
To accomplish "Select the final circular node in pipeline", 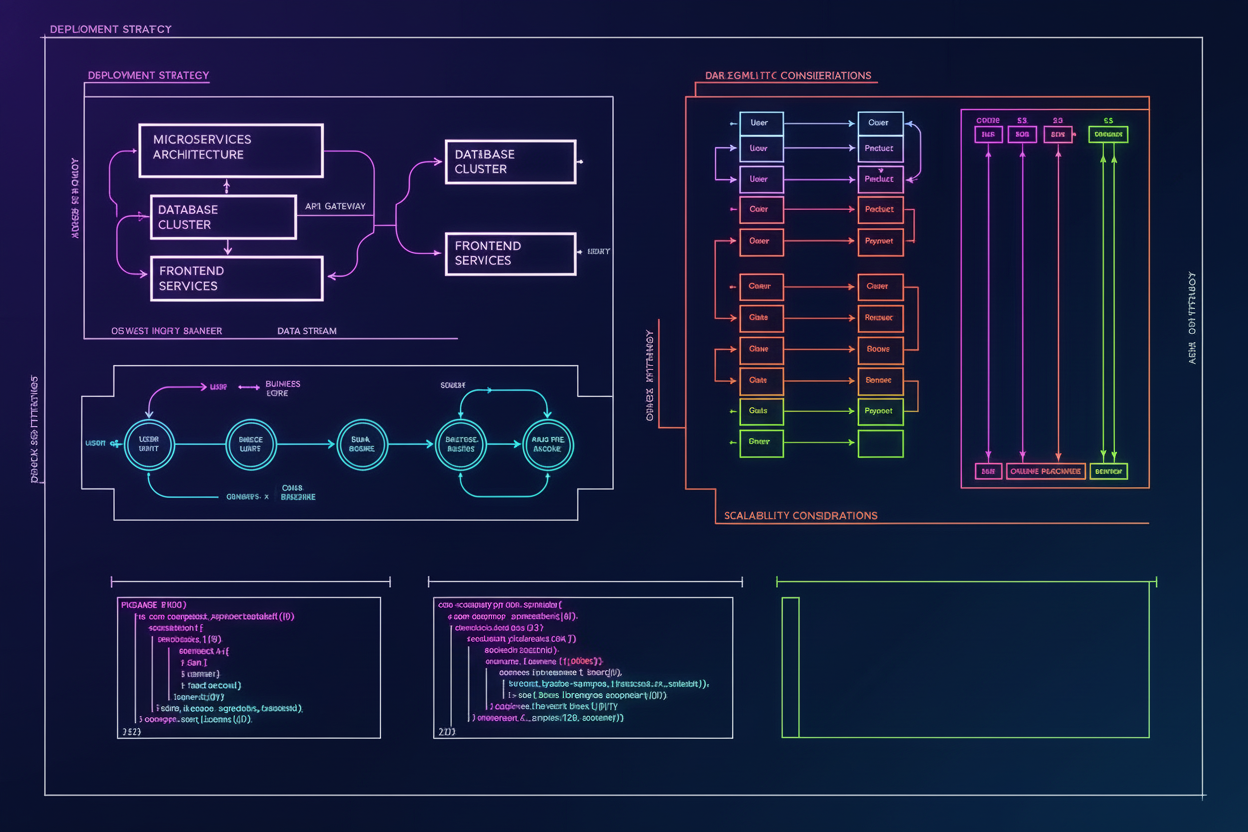I will (x=549, y=444).
